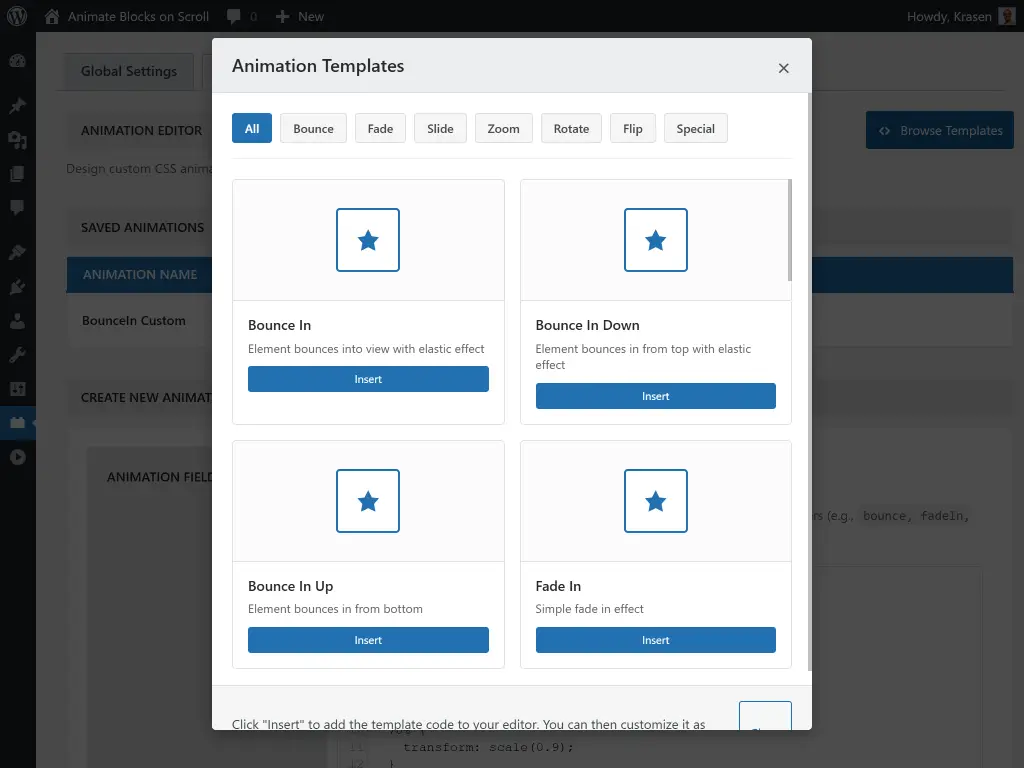Open the WordPress Dashboard icon in sidebar

pos(17,61)
